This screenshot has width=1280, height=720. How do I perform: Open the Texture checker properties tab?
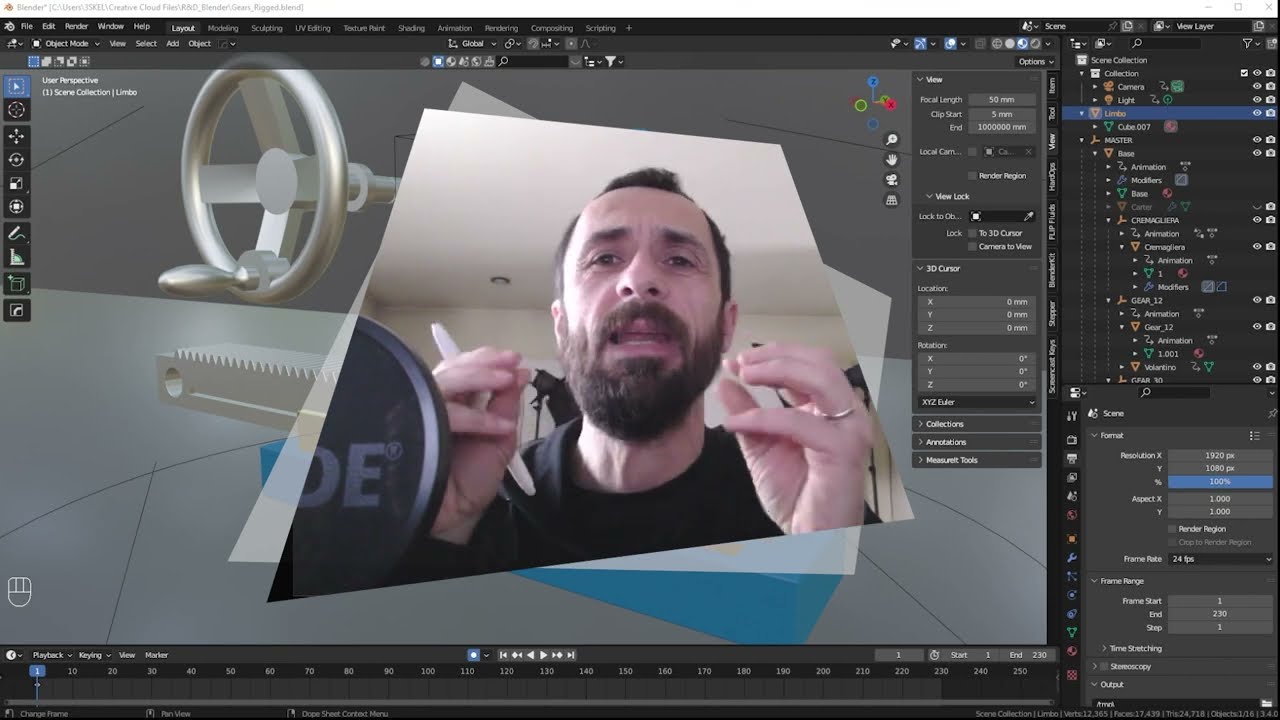pos(1072,675)
